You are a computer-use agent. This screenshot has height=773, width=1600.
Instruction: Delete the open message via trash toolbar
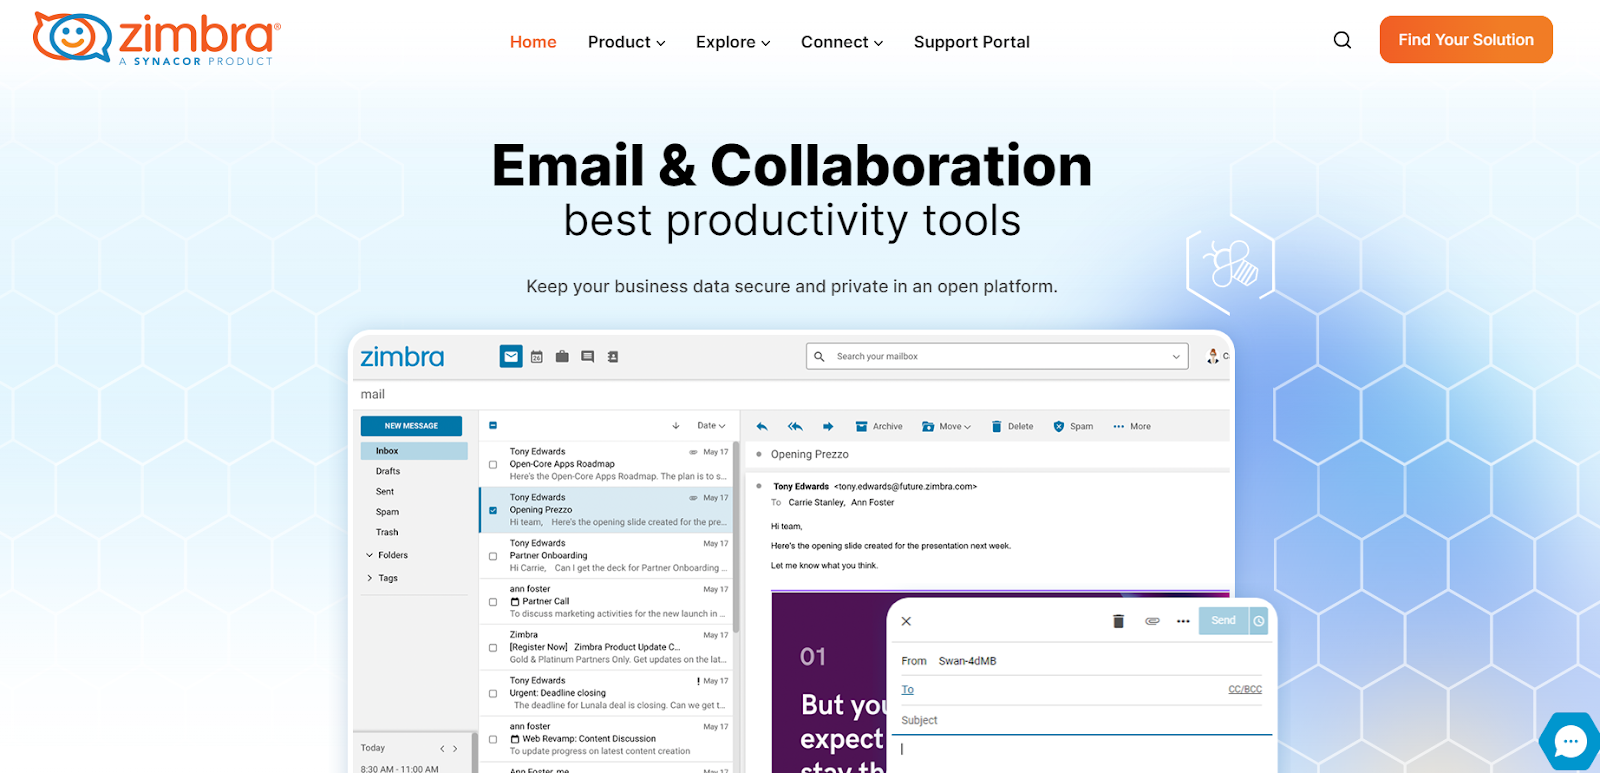(1012, 426)
